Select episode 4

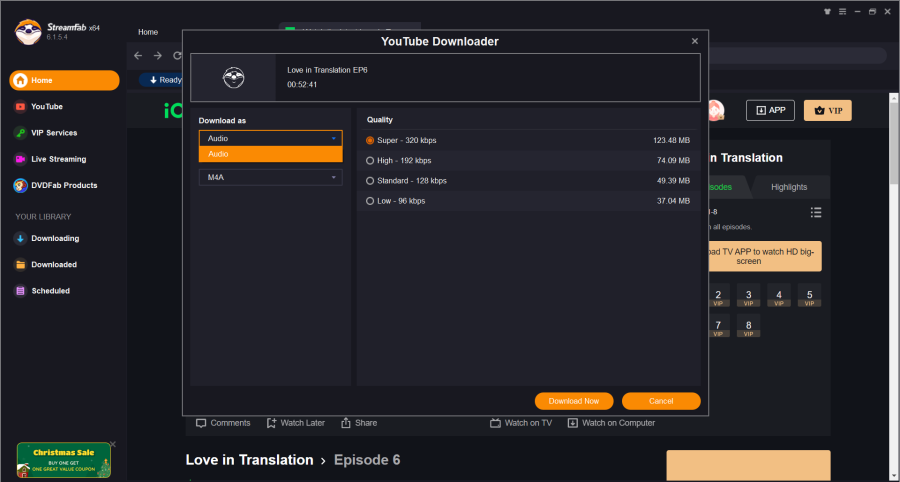pos(779,295)
